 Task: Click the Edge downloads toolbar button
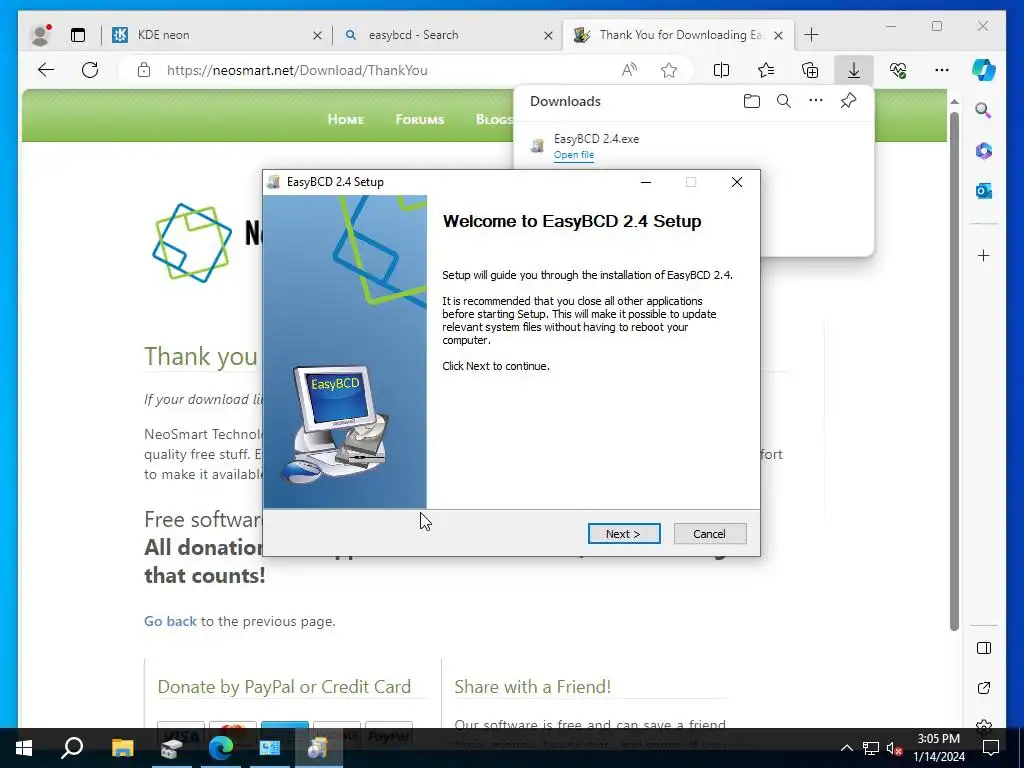pos(853,70)
